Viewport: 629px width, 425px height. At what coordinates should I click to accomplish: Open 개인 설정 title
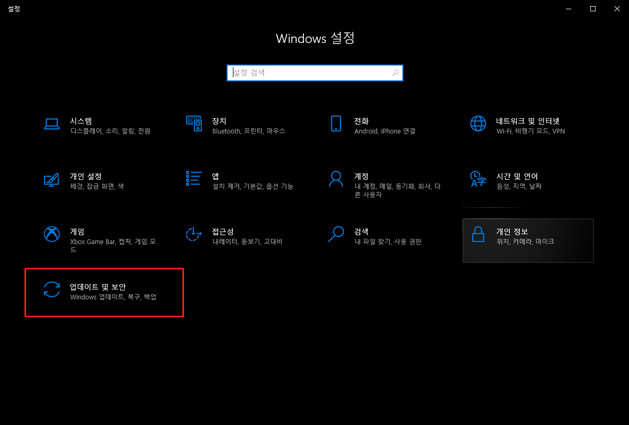tap(86, 177)
